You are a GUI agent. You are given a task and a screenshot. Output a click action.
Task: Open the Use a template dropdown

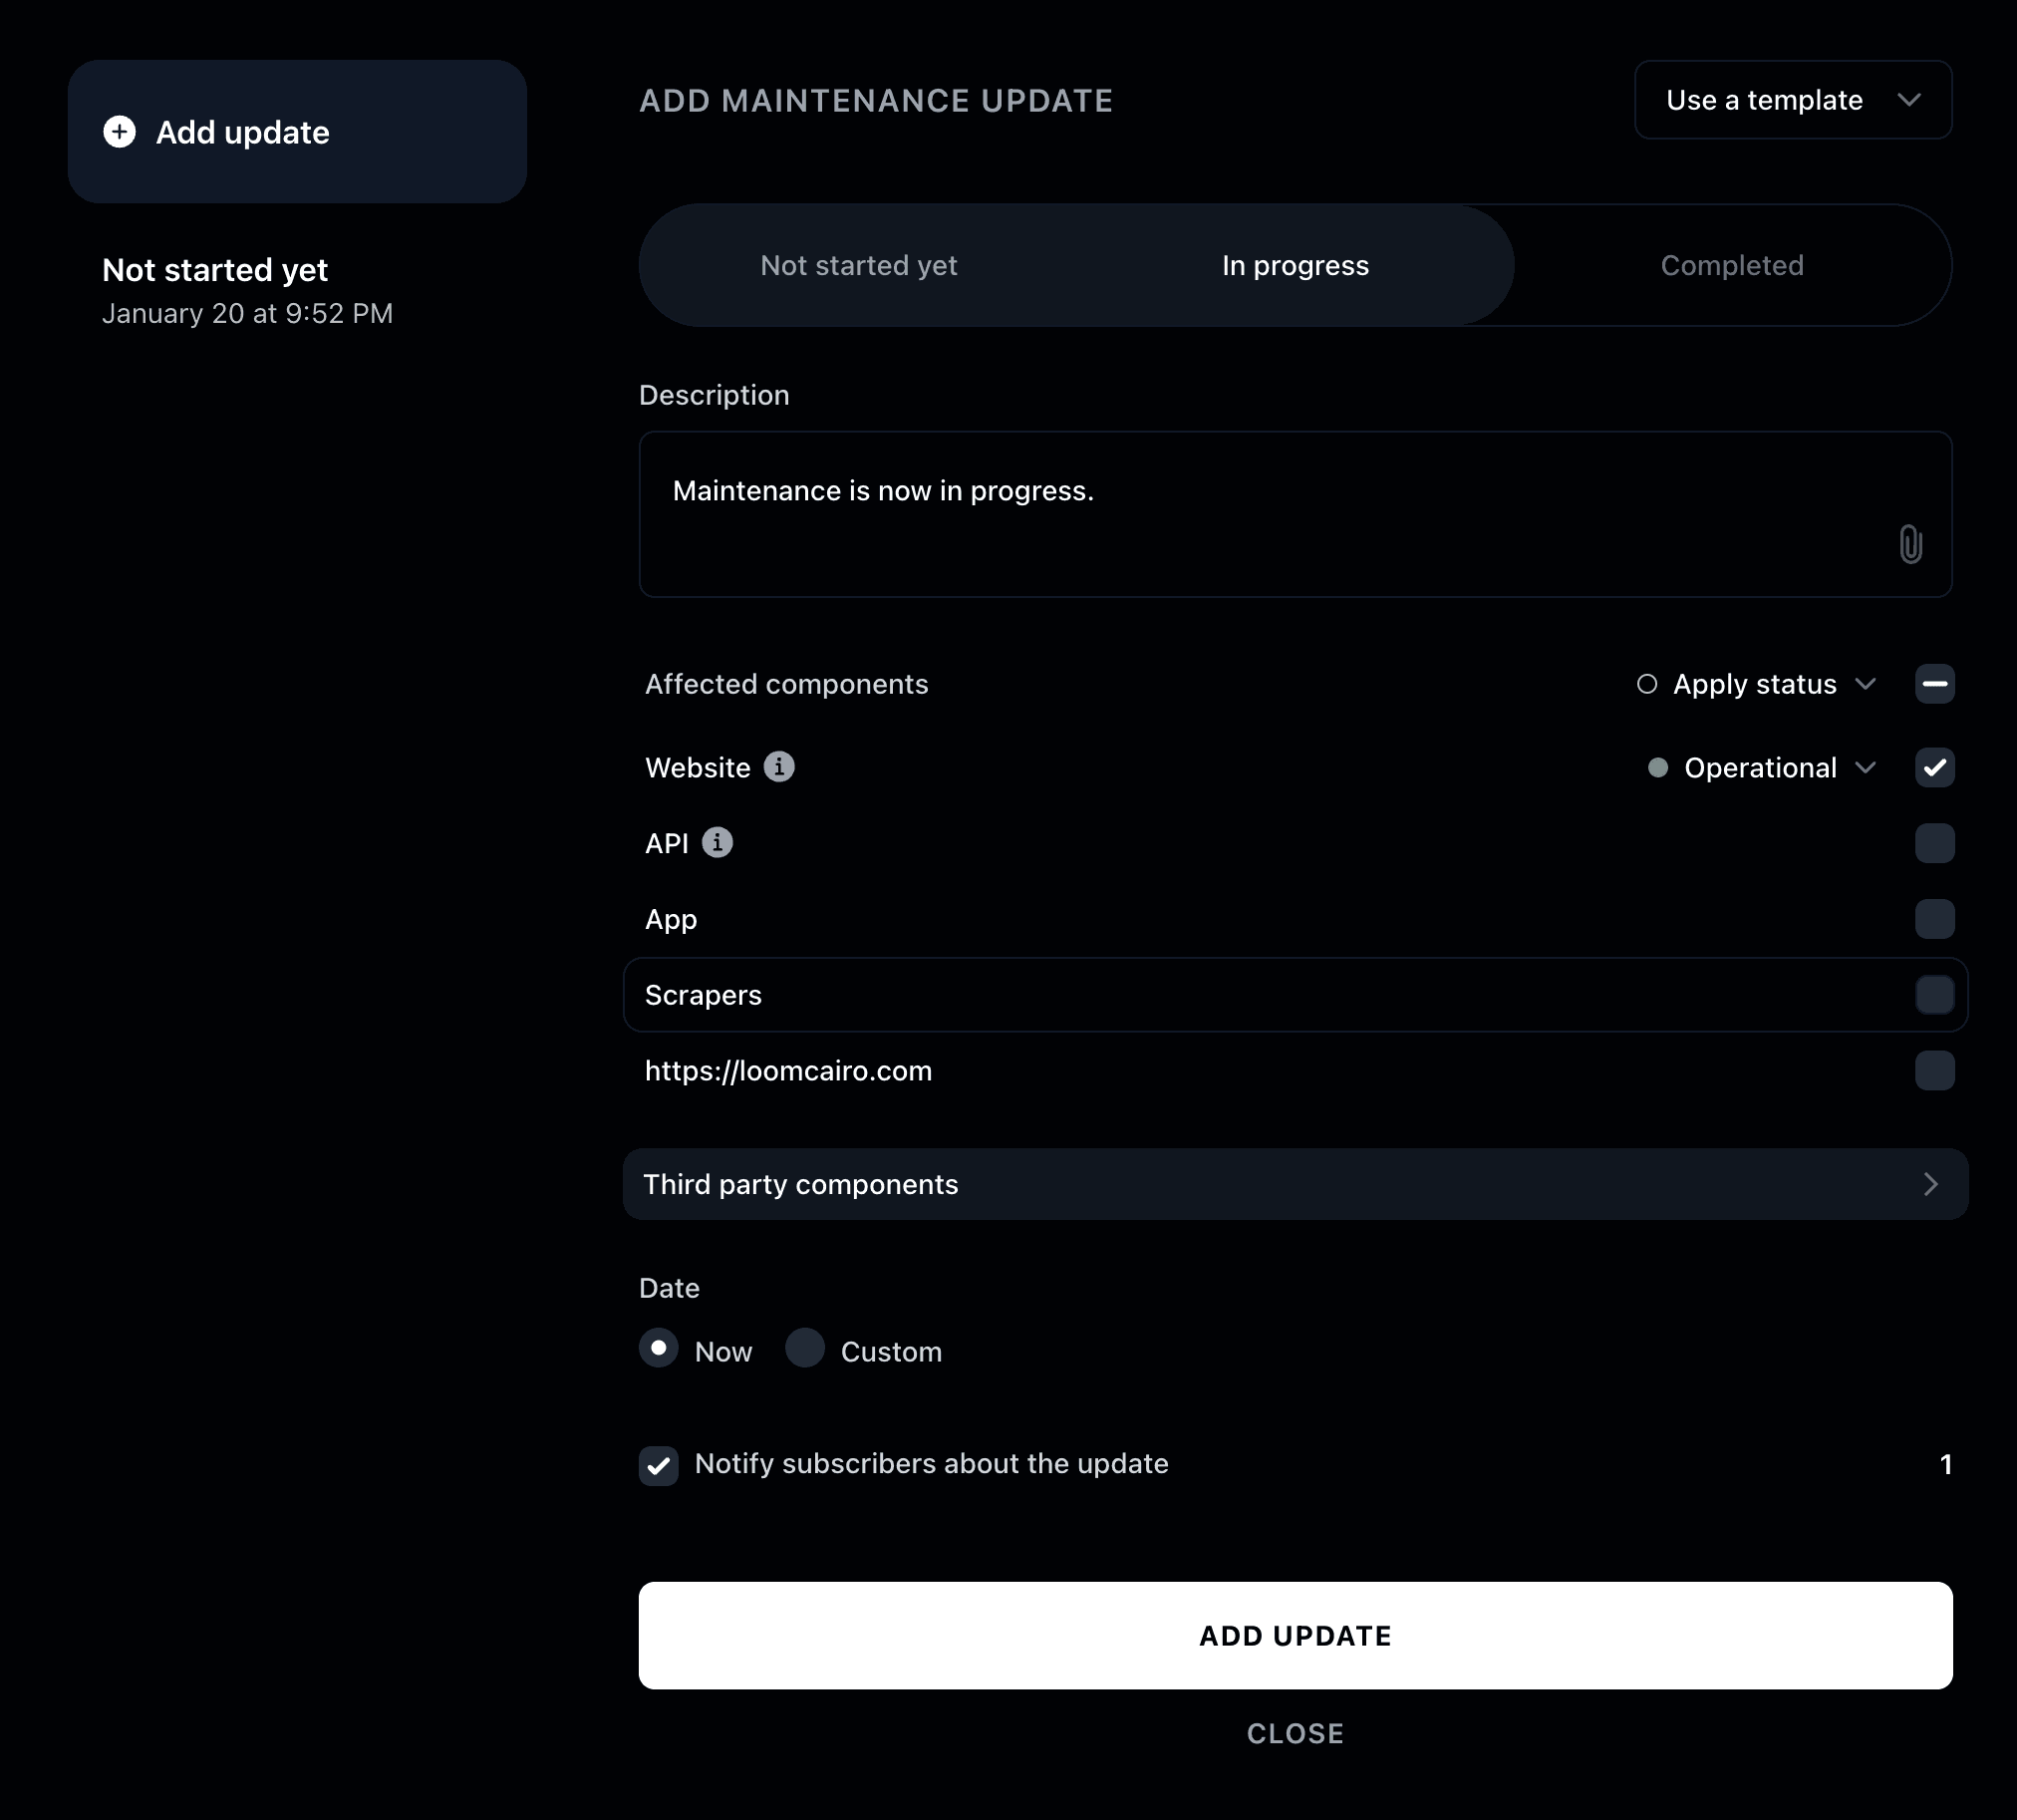(1792, 99)
